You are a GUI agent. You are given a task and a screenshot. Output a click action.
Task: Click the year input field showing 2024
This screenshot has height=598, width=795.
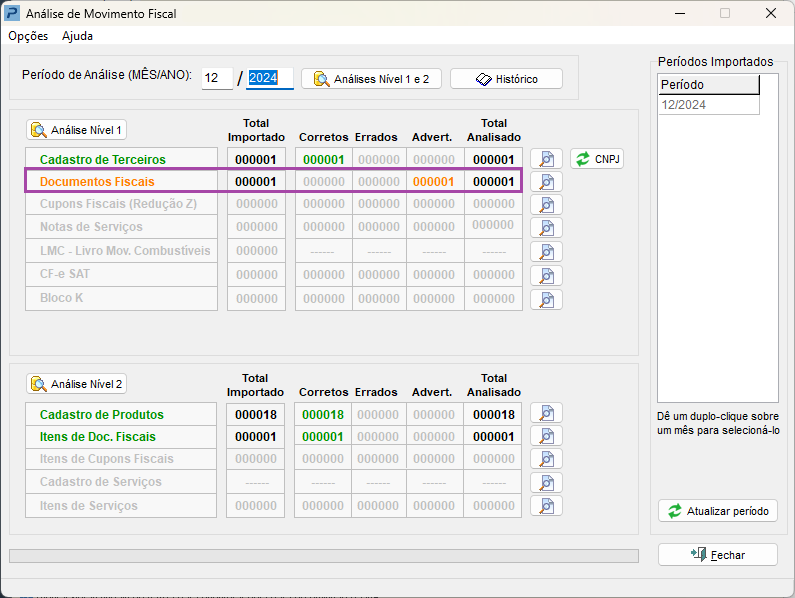[269, 79]
